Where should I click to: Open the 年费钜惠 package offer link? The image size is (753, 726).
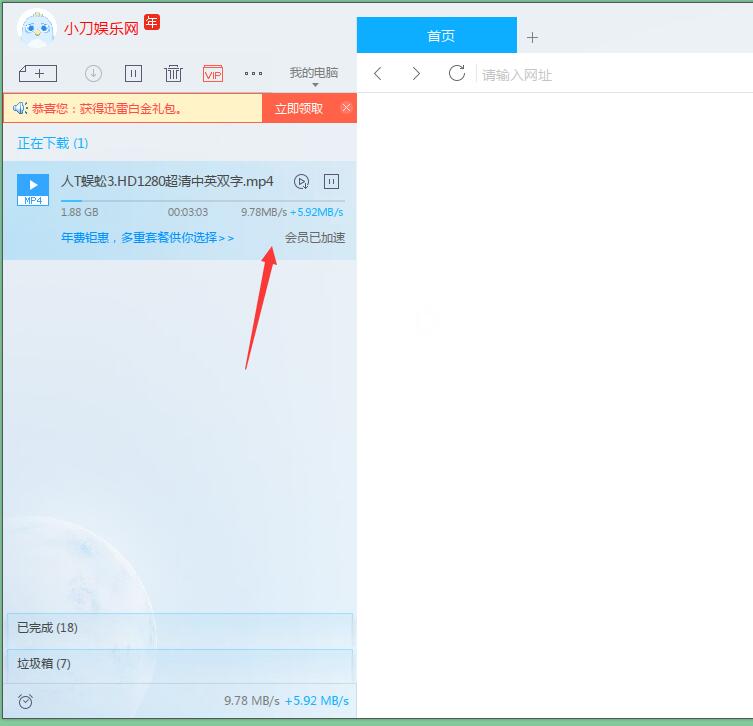(x=147, y=238)
